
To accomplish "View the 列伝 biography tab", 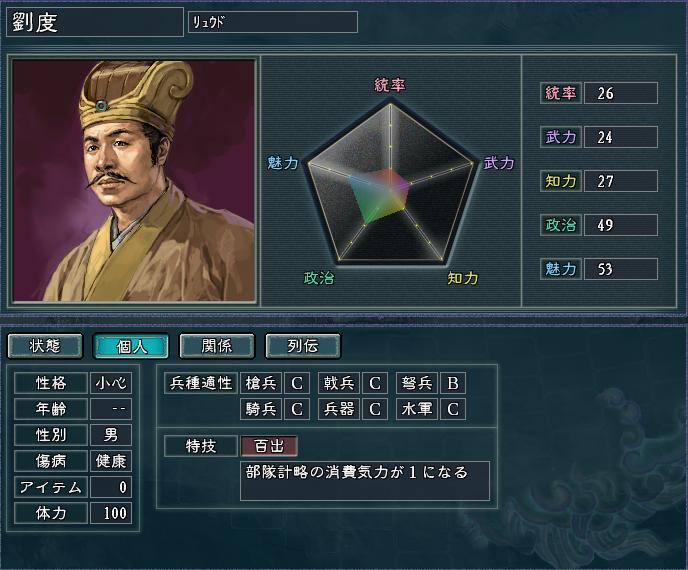I will 303,346.
